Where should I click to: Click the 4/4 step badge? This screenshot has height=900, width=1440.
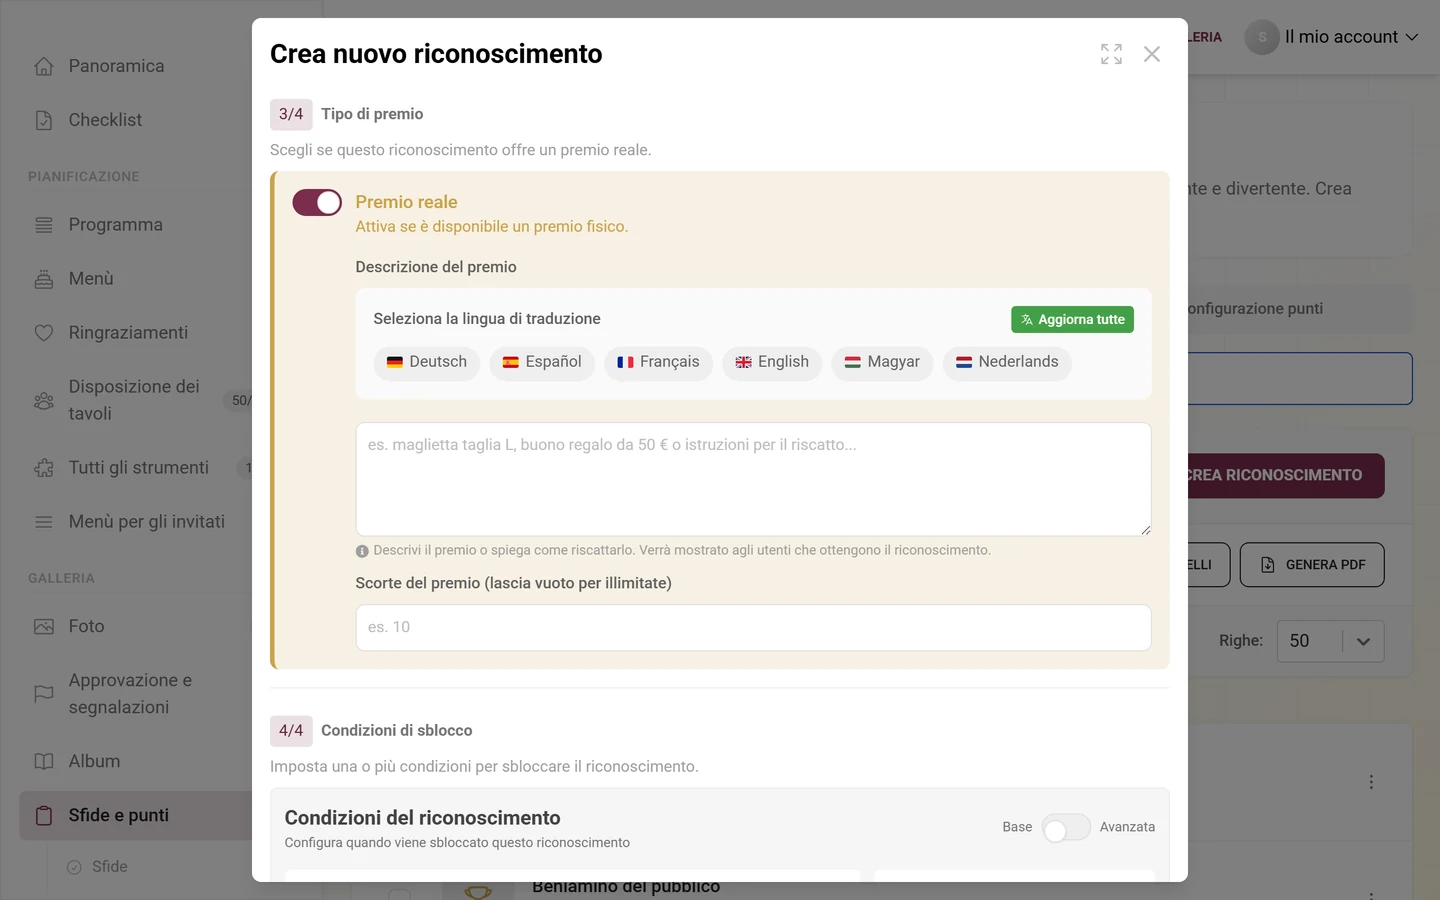click(x=291, y=731)
